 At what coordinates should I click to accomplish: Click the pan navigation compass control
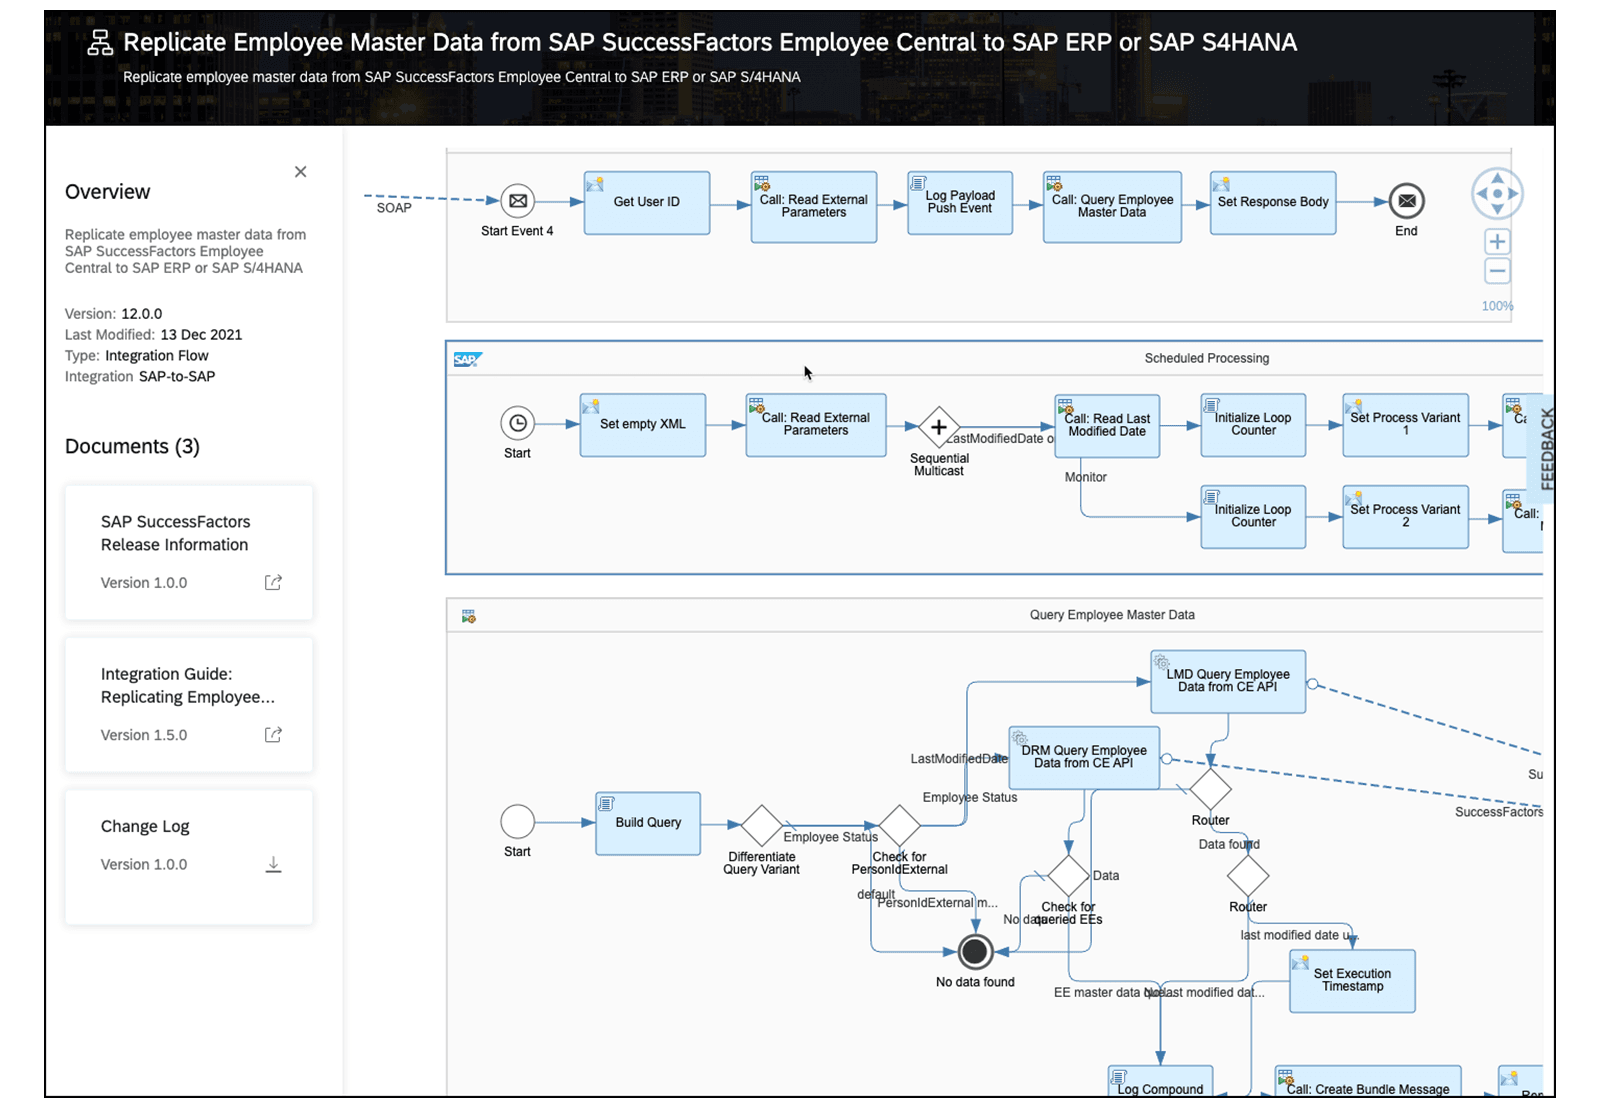point(1497,193)
